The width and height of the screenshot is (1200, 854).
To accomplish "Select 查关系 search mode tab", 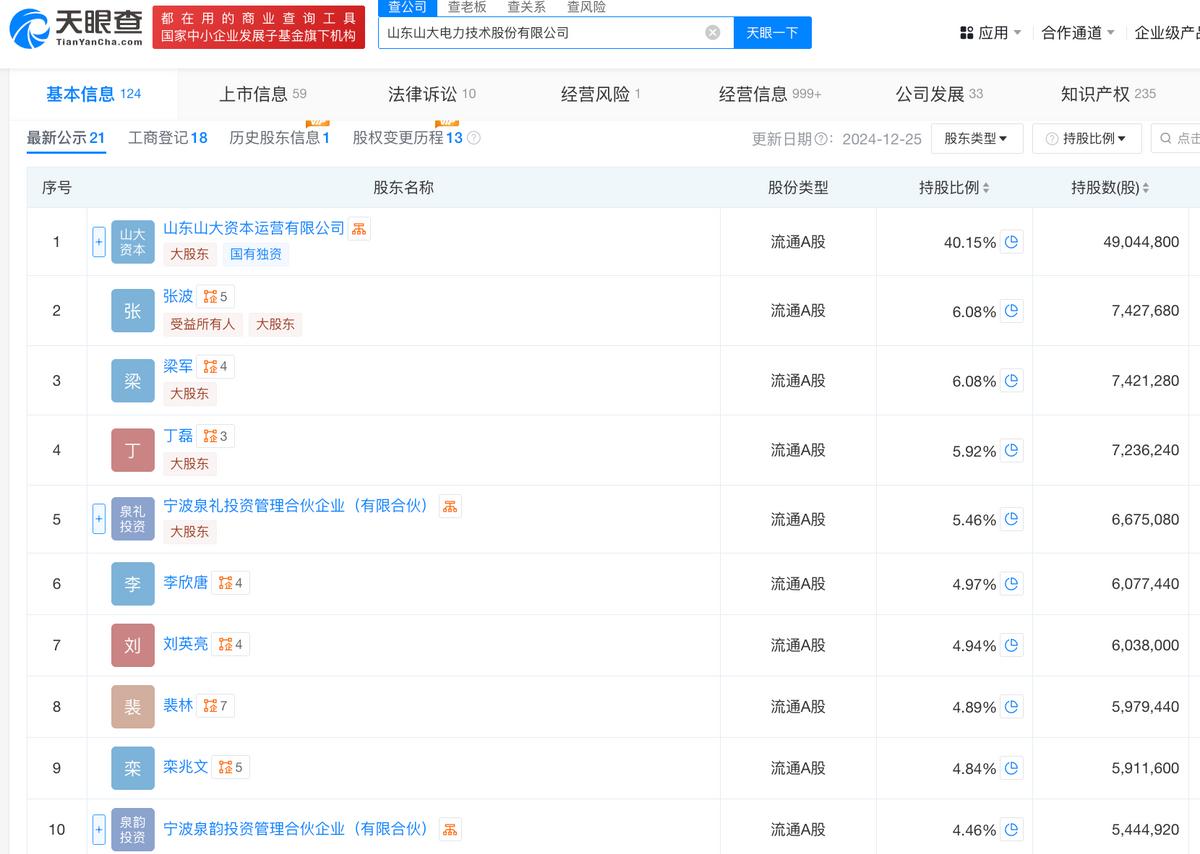I will click(x=526, y=7).
